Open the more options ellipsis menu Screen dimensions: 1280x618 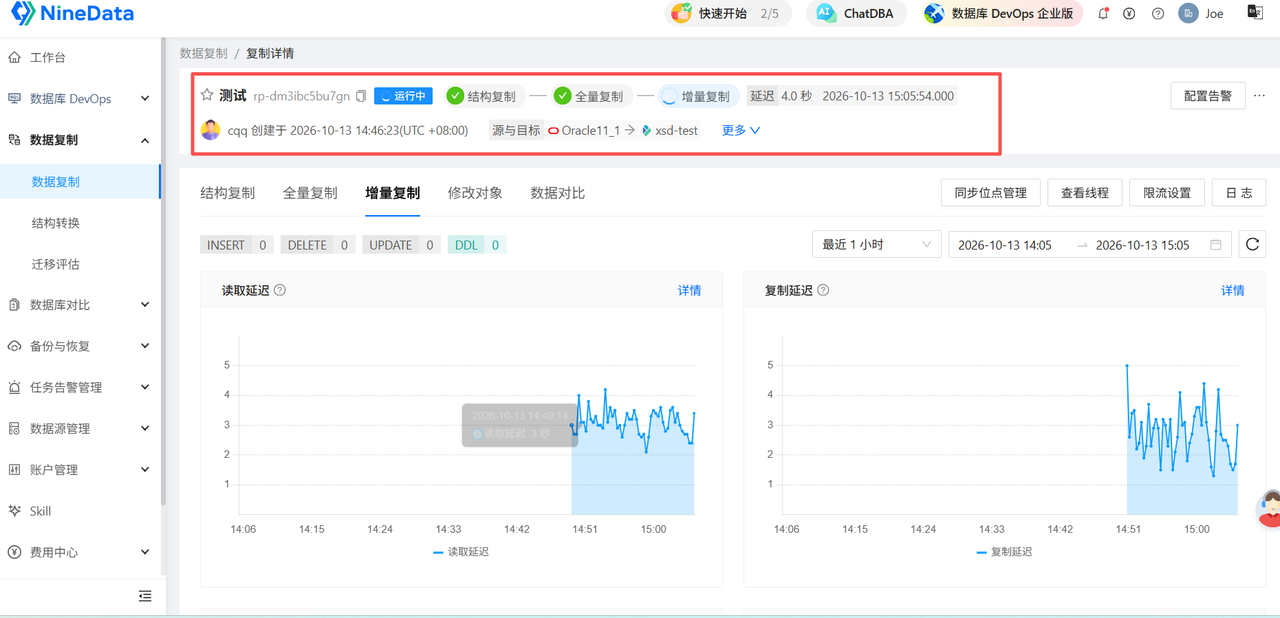pos(1259,96)
